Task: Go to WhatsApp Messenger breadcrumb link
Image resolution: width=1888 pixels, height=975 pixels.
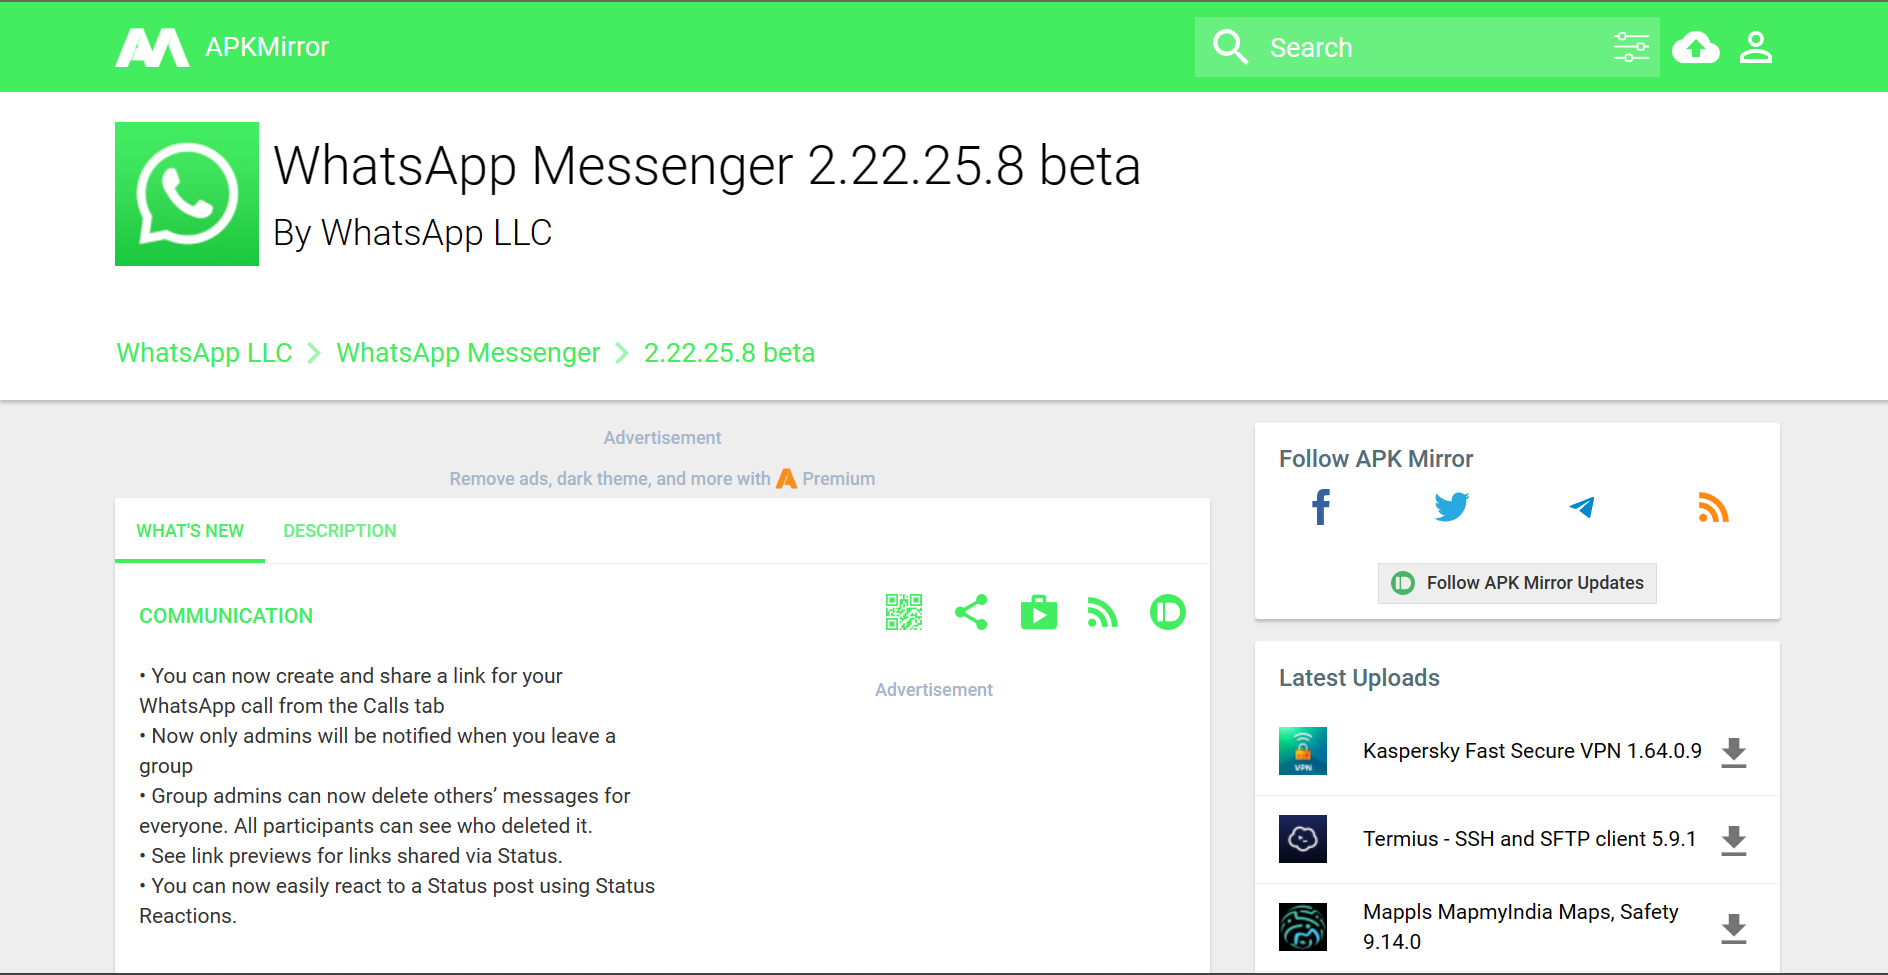Action: 468,353
